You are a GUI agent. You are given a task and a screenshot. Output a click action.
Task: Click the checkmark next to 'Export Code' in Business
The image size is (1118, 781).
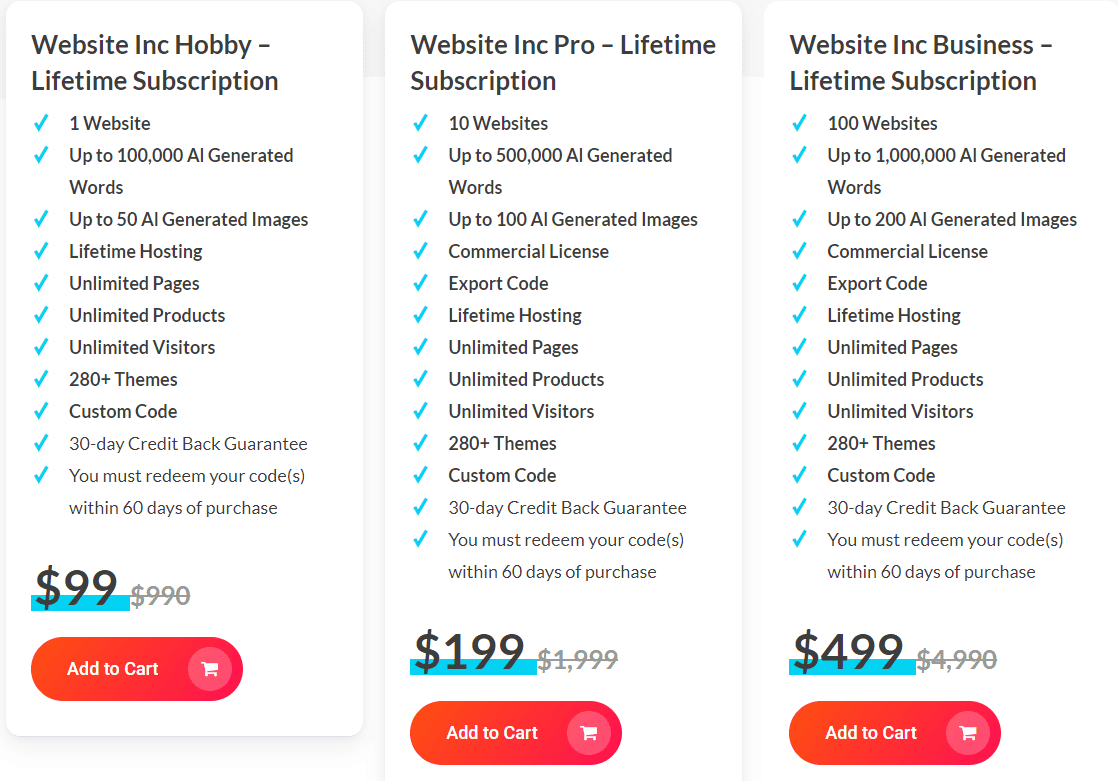pyautogui.click(x=800, y=283)
